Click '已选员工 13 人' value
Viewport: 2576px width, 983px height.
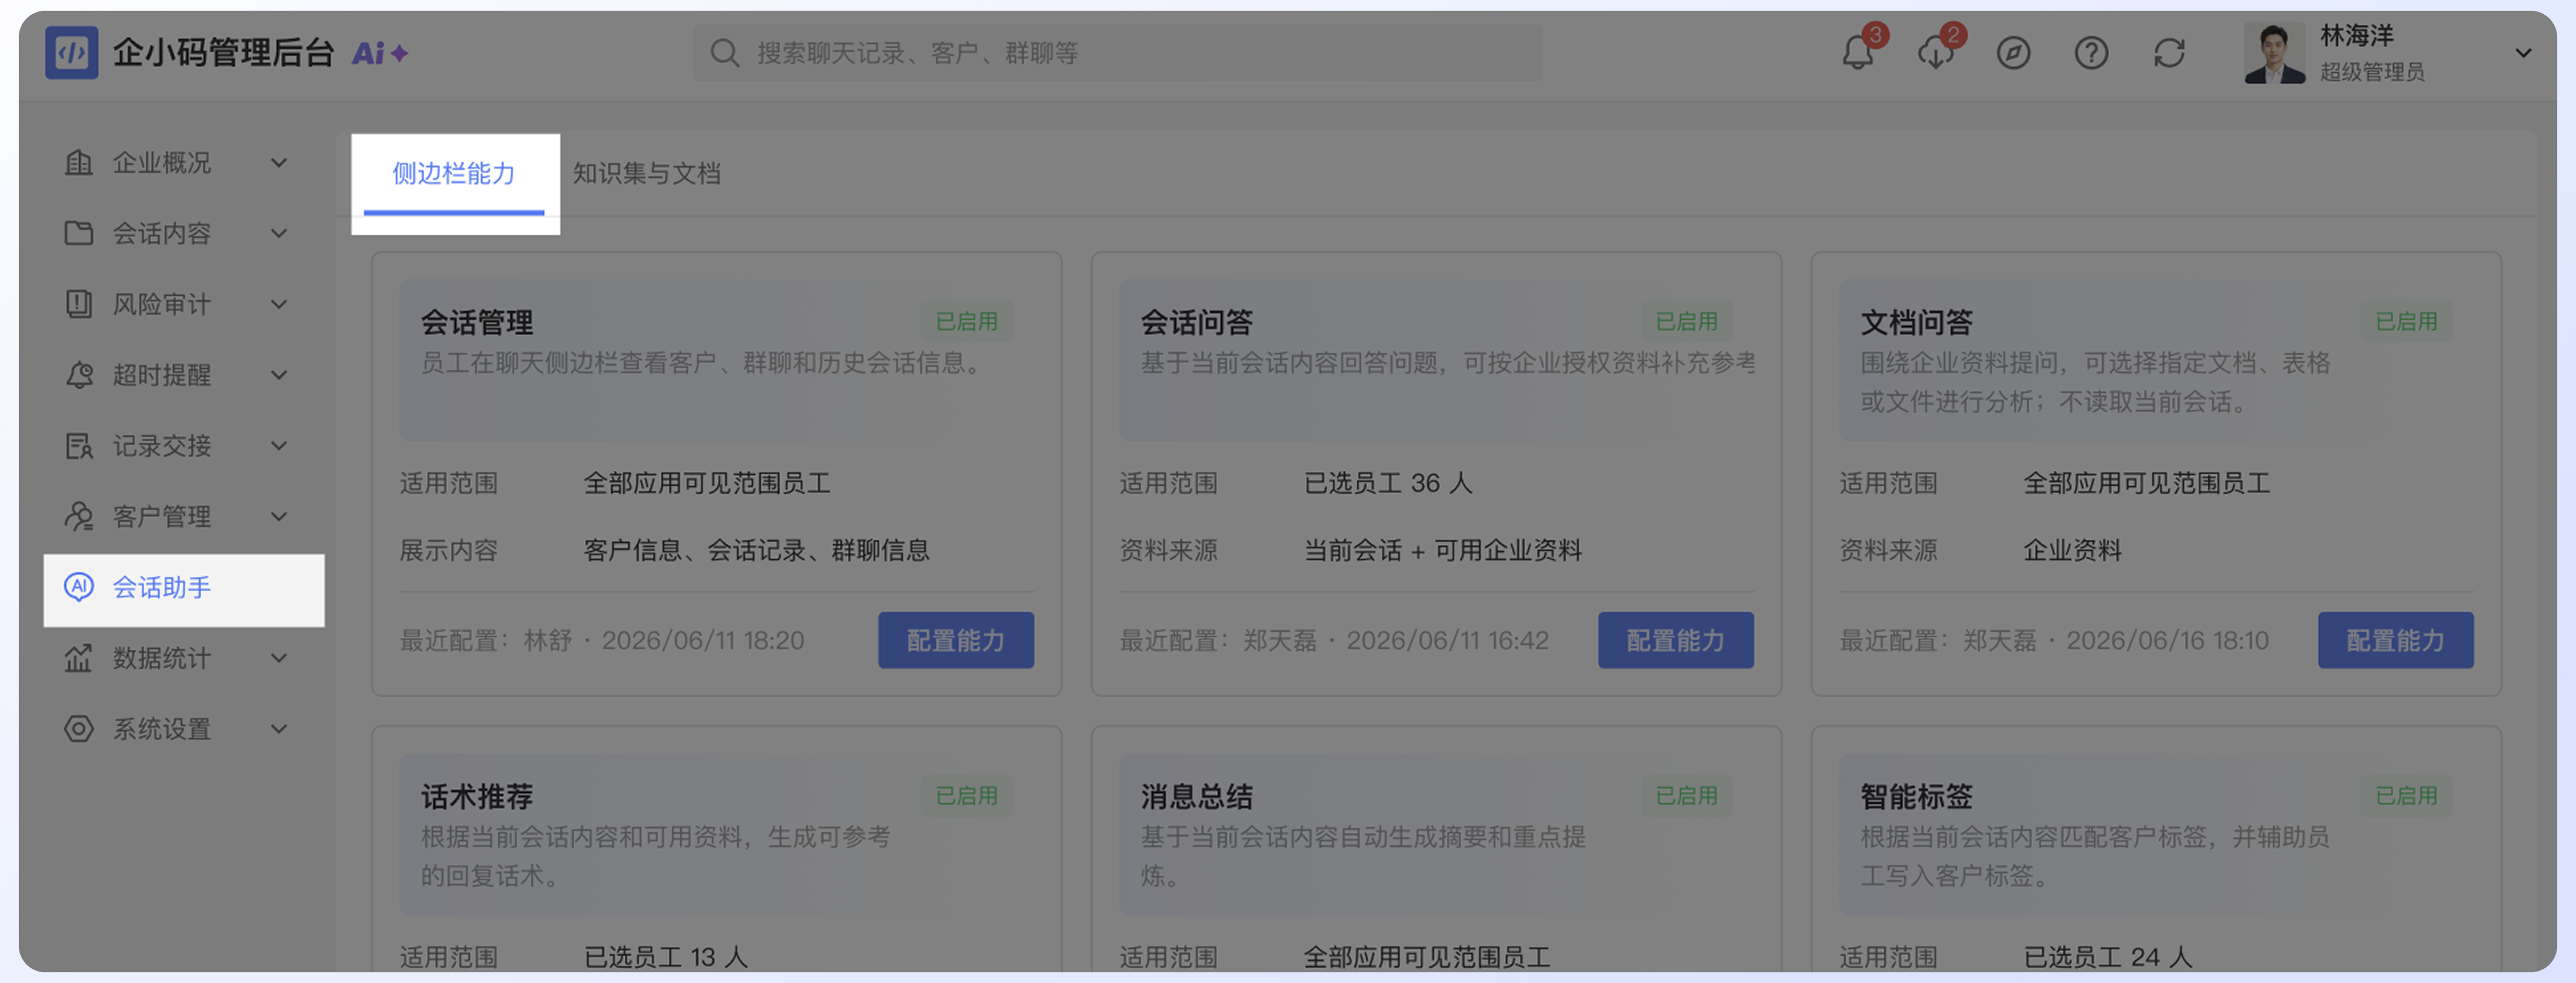coord(666,957)
